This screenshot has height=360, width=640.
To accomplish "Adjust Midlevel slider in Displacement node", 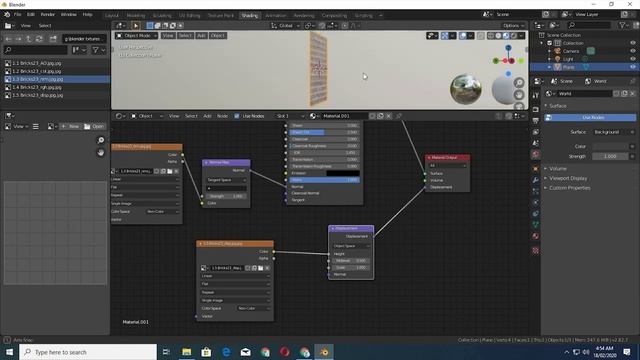I will click(351, 260).
